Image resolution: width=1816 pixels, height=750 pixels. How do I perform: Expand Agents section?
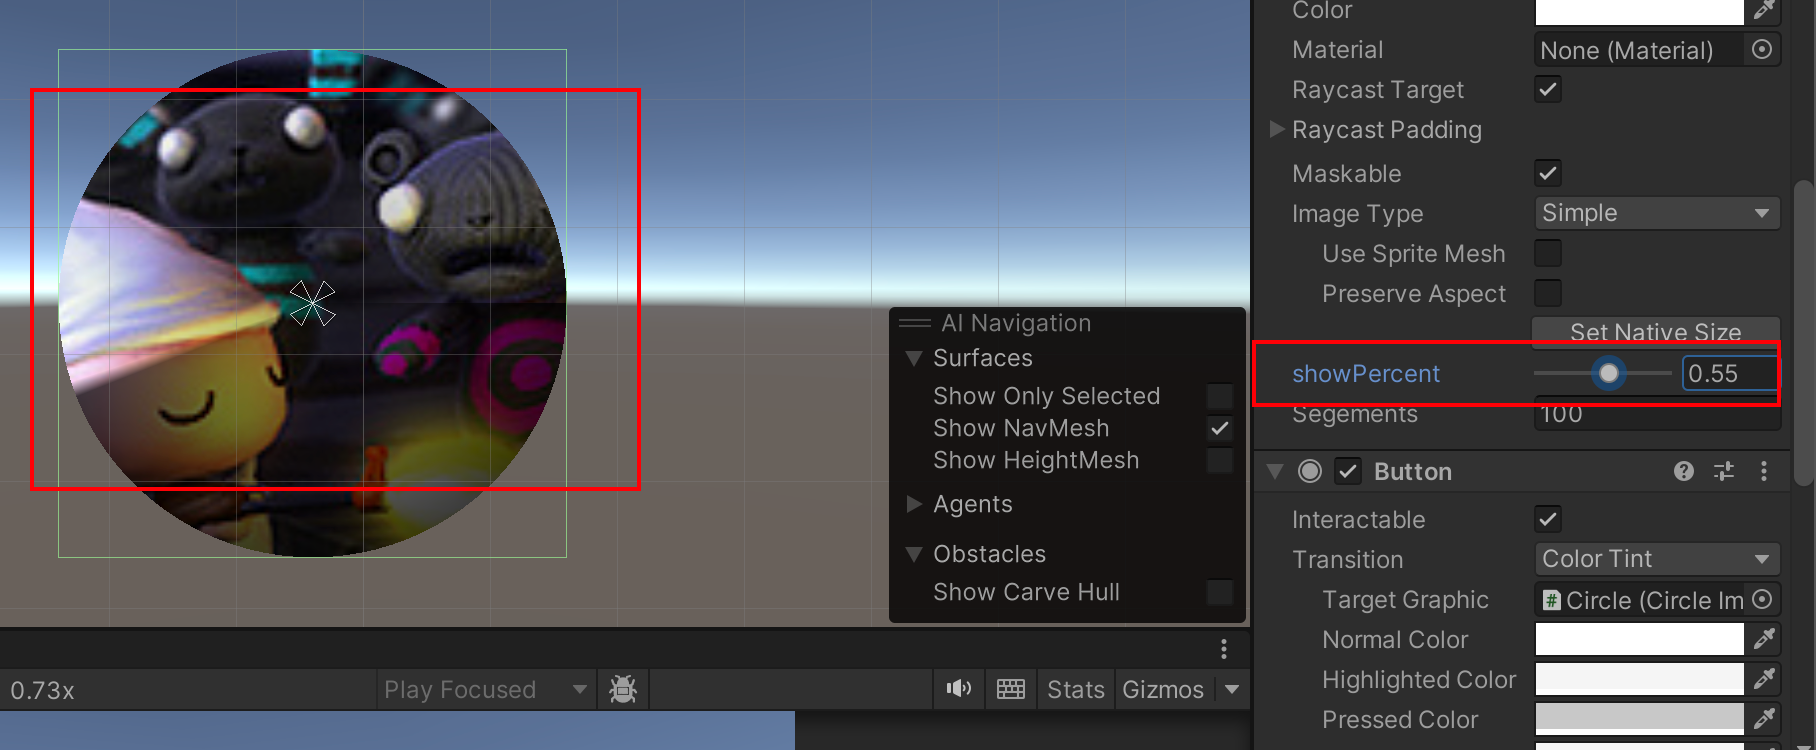click(x=913, y=504)
